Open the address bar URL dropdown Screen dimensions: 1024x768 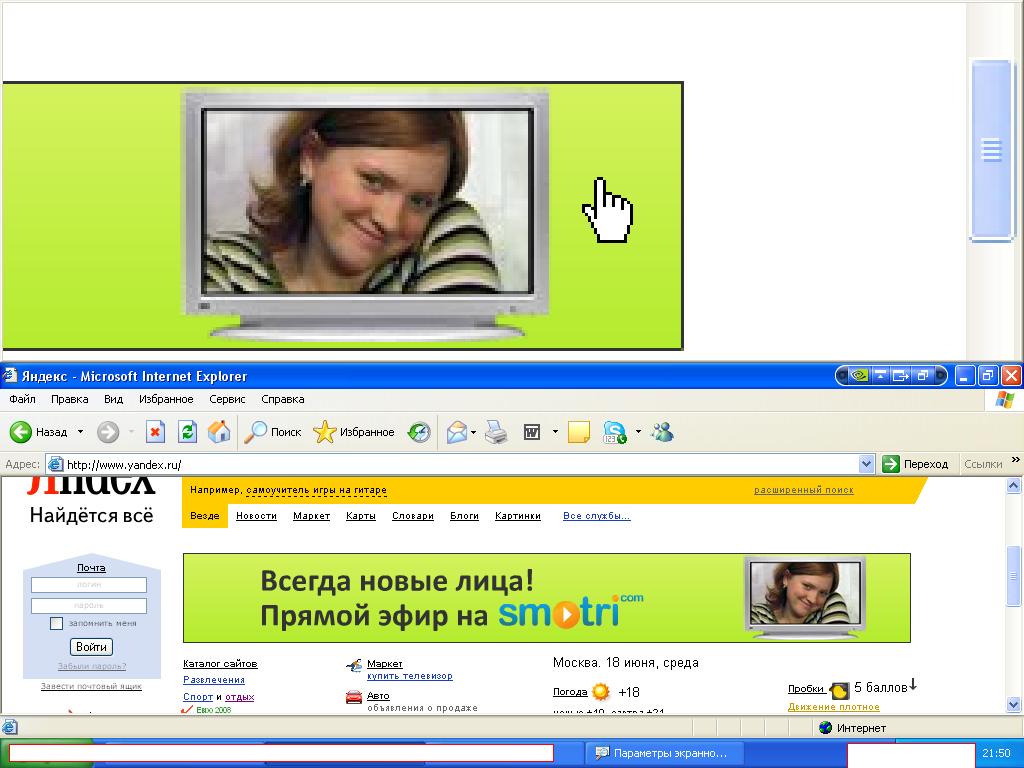click(866, 464)
